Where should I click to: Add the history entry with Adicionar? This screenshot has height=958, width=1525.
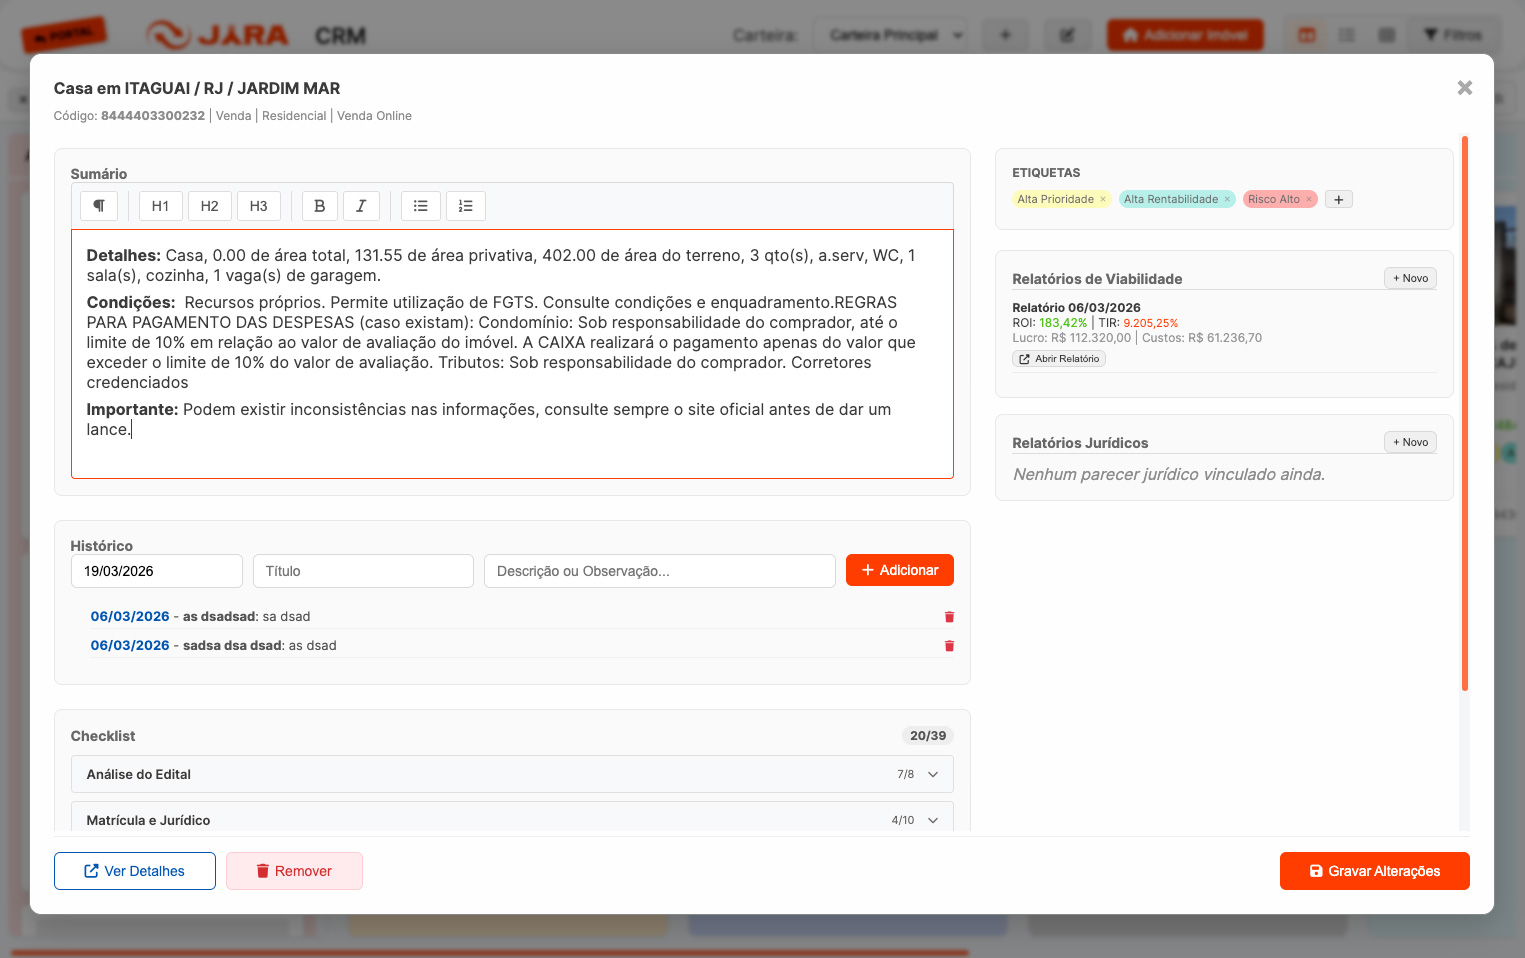tap(899, 570)
